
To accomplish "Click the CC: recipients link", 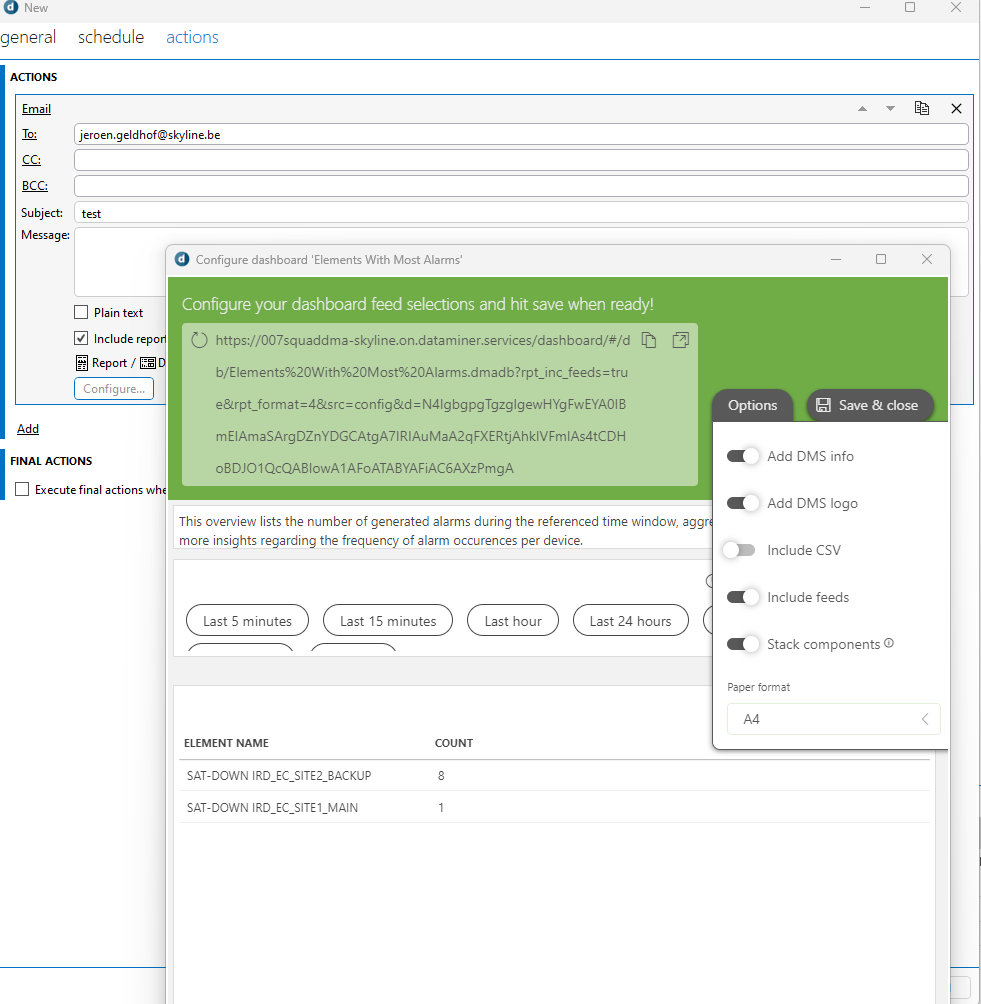I will pos(31,159).
